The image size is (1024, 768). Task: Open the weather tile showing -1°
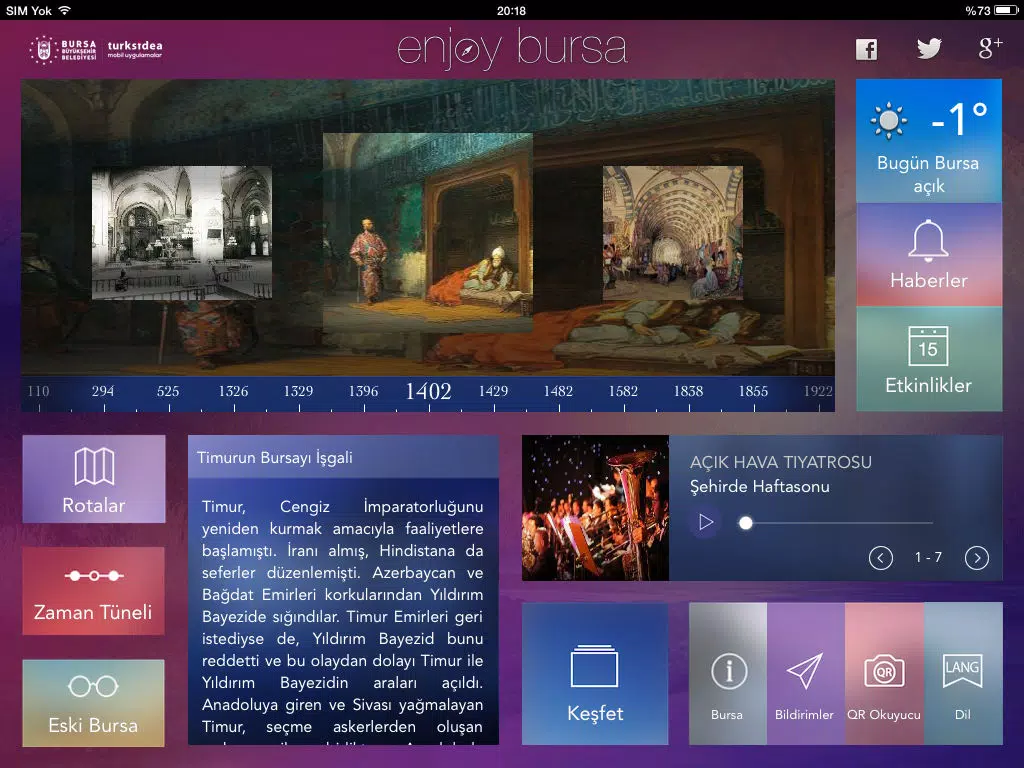[x=929, y=141]
